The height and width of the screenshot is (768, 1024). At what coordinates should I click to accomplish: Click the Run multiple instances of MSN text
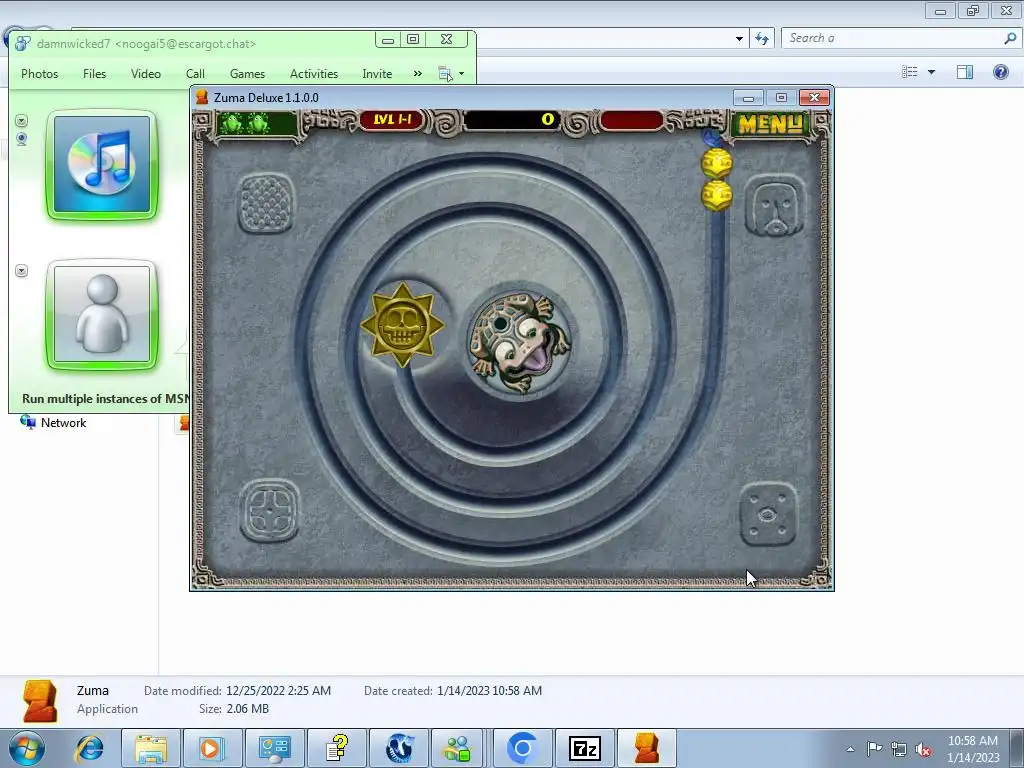[x=104, y=398]
